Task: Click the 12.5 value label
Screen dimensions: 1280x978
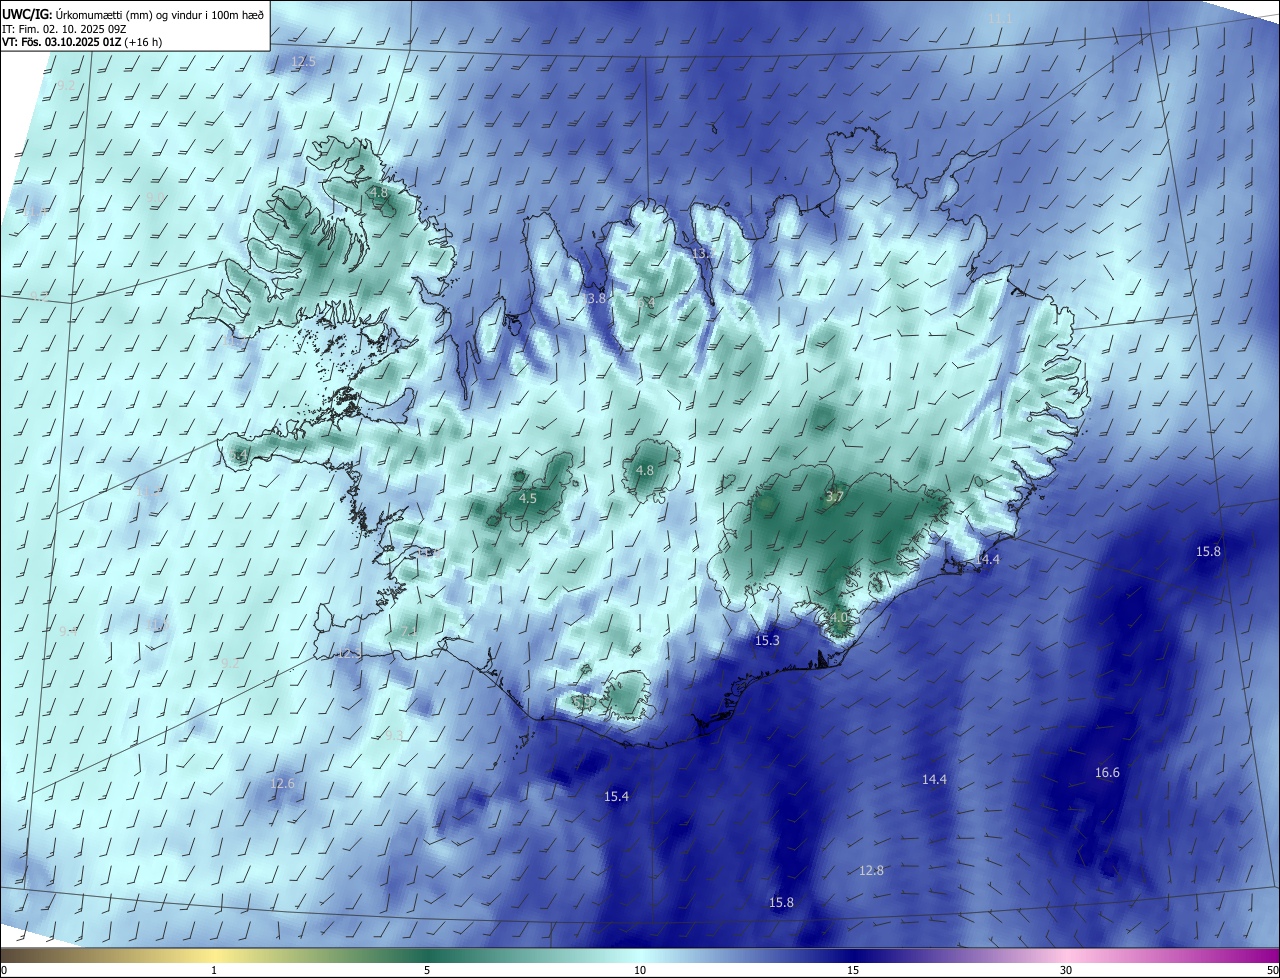Action: click(303, 61)
